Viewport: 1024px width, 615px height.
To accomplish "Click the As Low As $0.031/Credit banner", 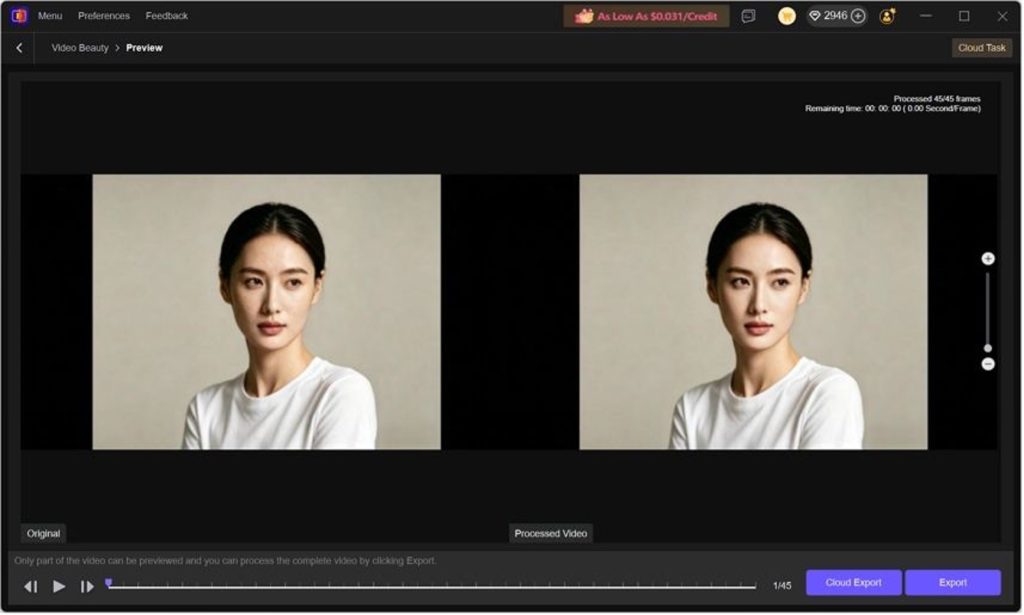I will [x=647, y=16].
